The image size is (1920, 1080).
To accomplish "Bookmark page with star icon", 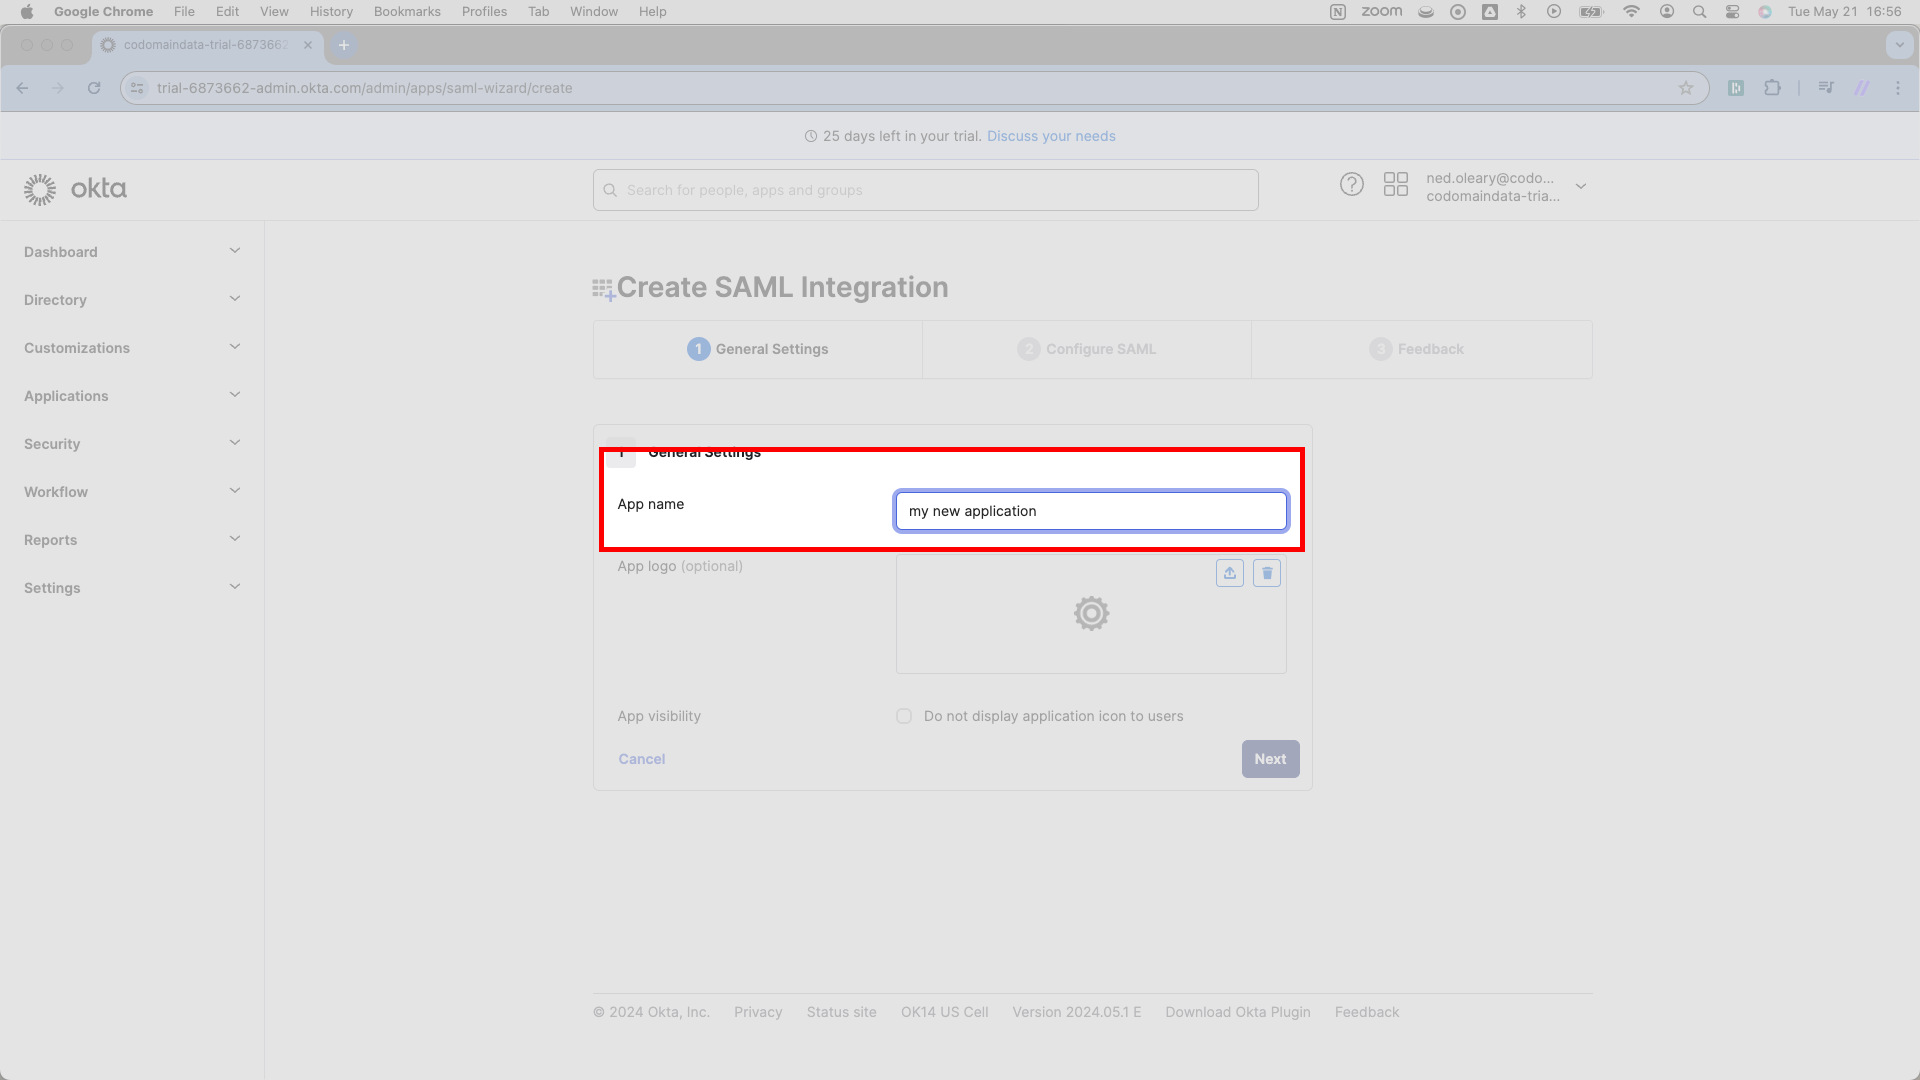I will click(x=1686, y=88).
